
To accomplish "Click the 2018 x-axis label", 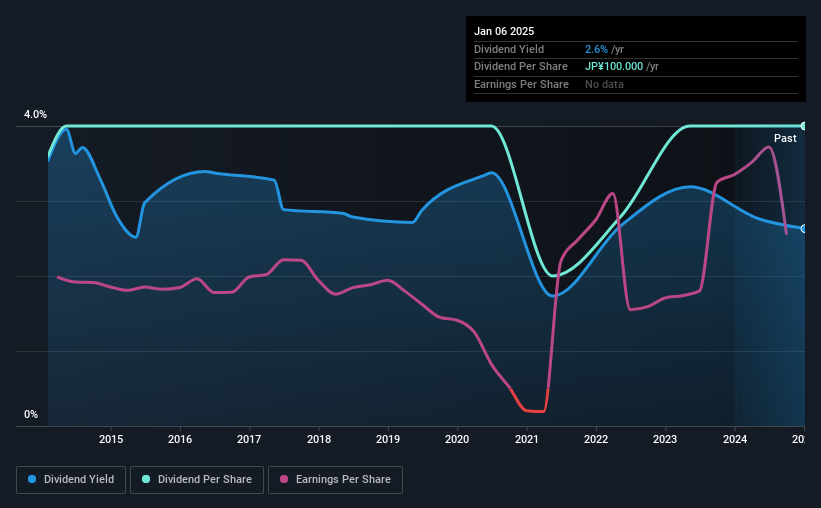I will (319, 439).
